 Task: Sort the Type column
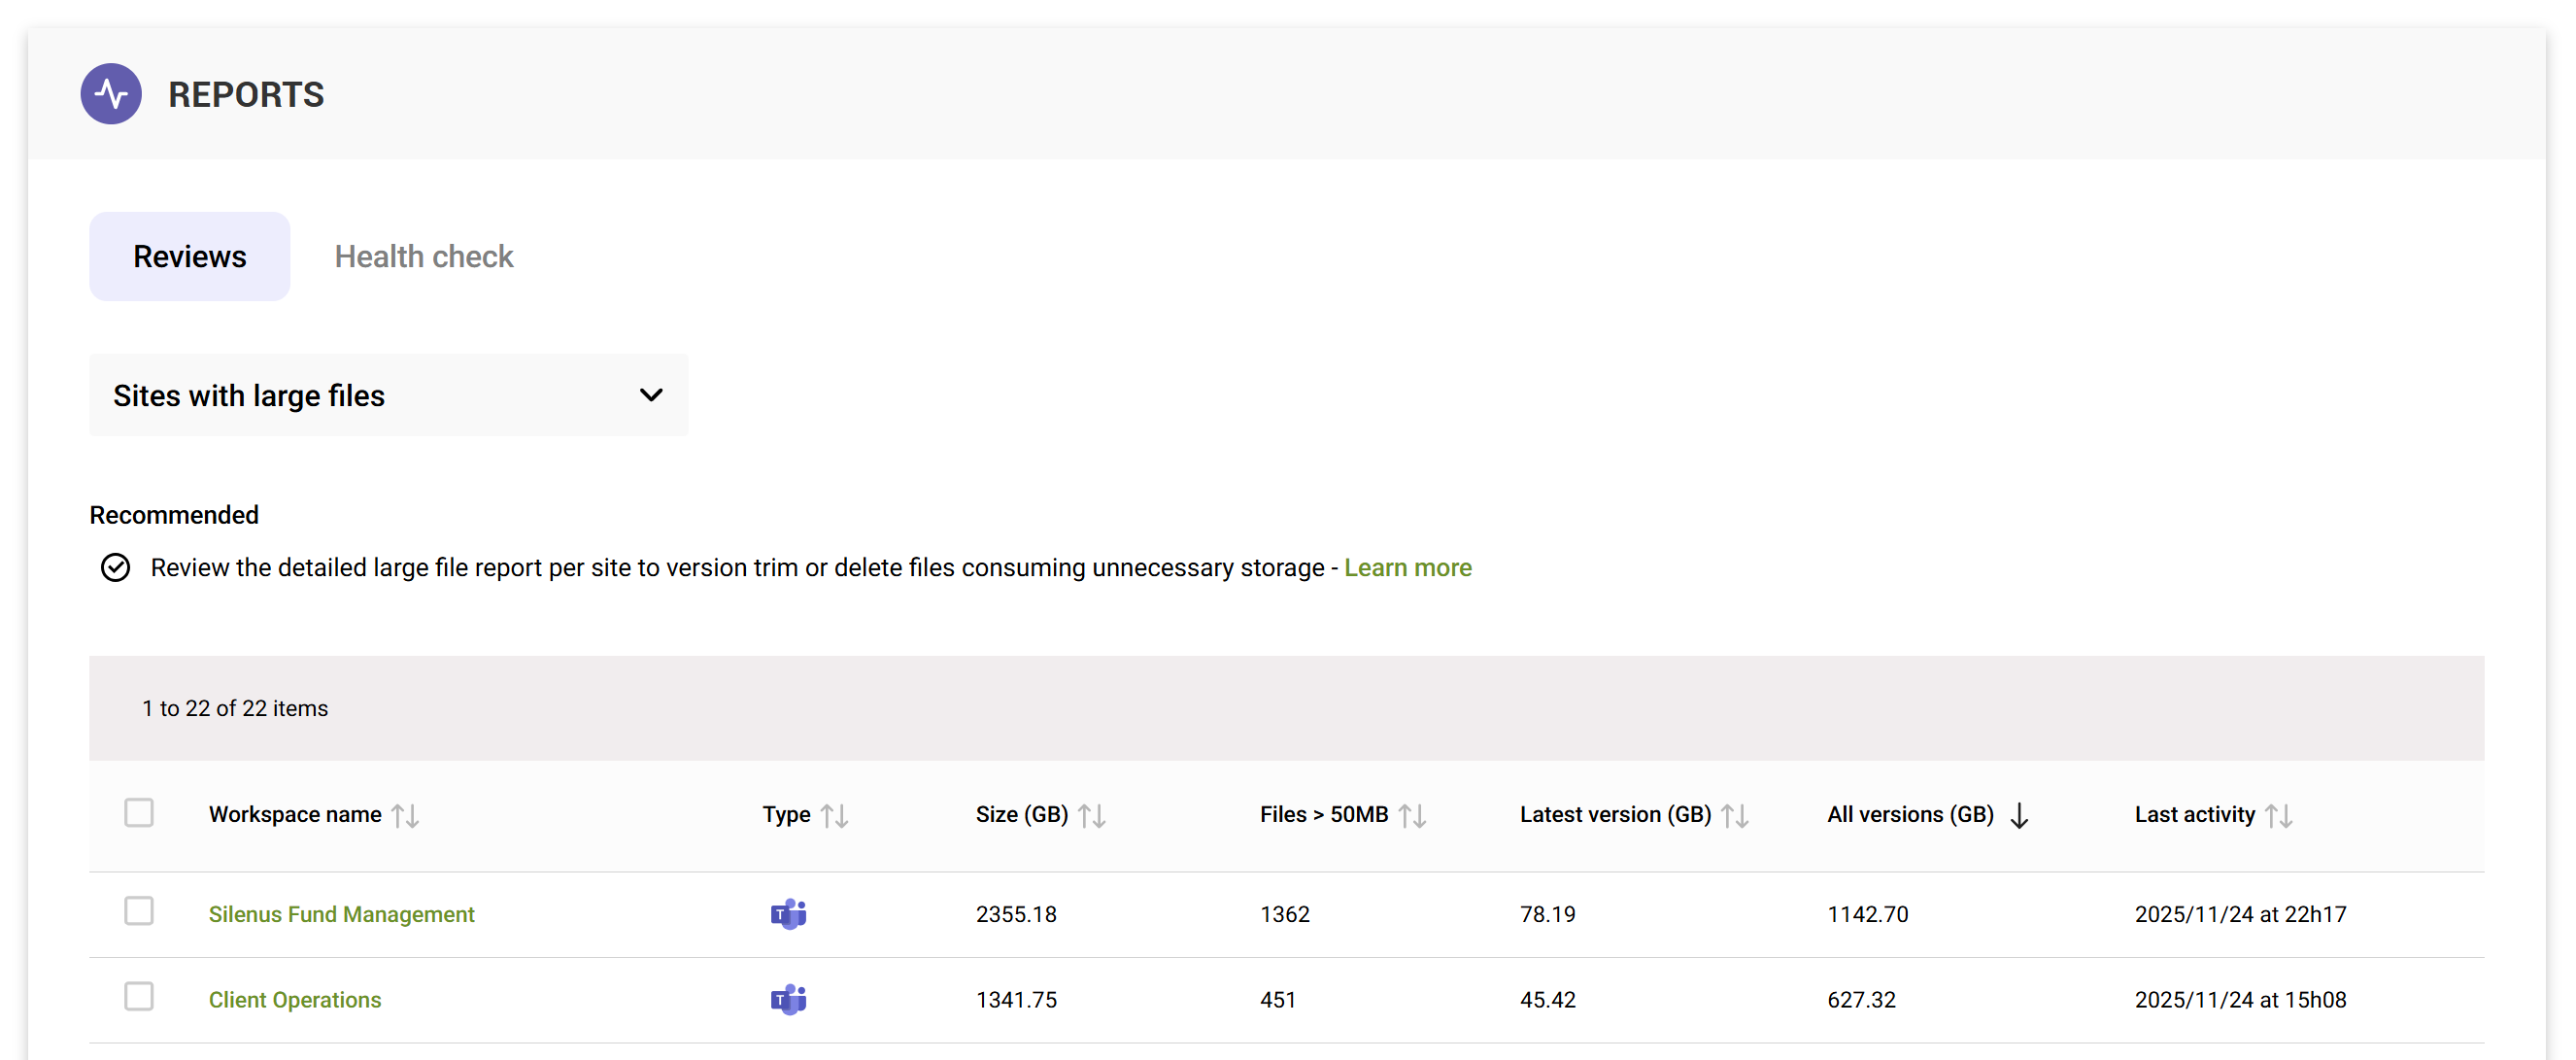[834, 815]
